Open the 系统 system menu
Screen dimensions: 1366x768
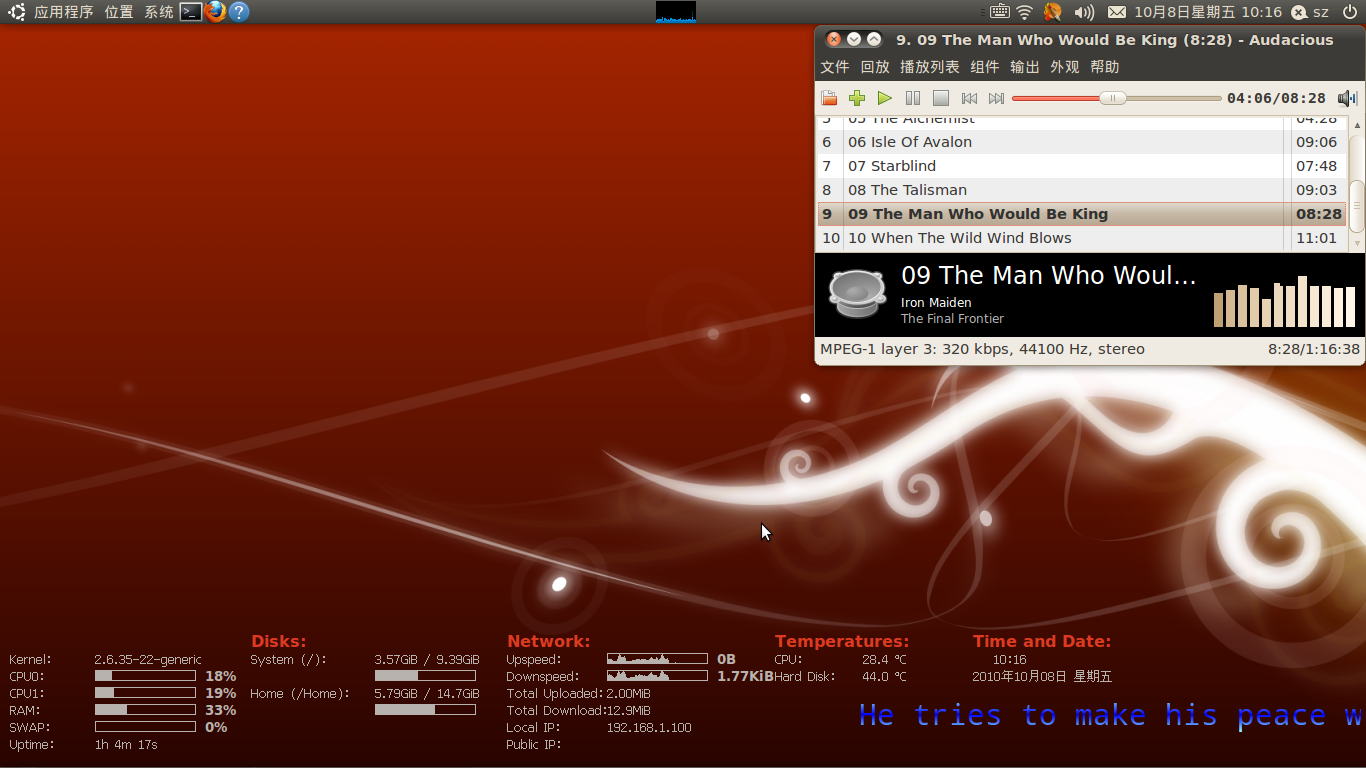click(x=159, y=12)
